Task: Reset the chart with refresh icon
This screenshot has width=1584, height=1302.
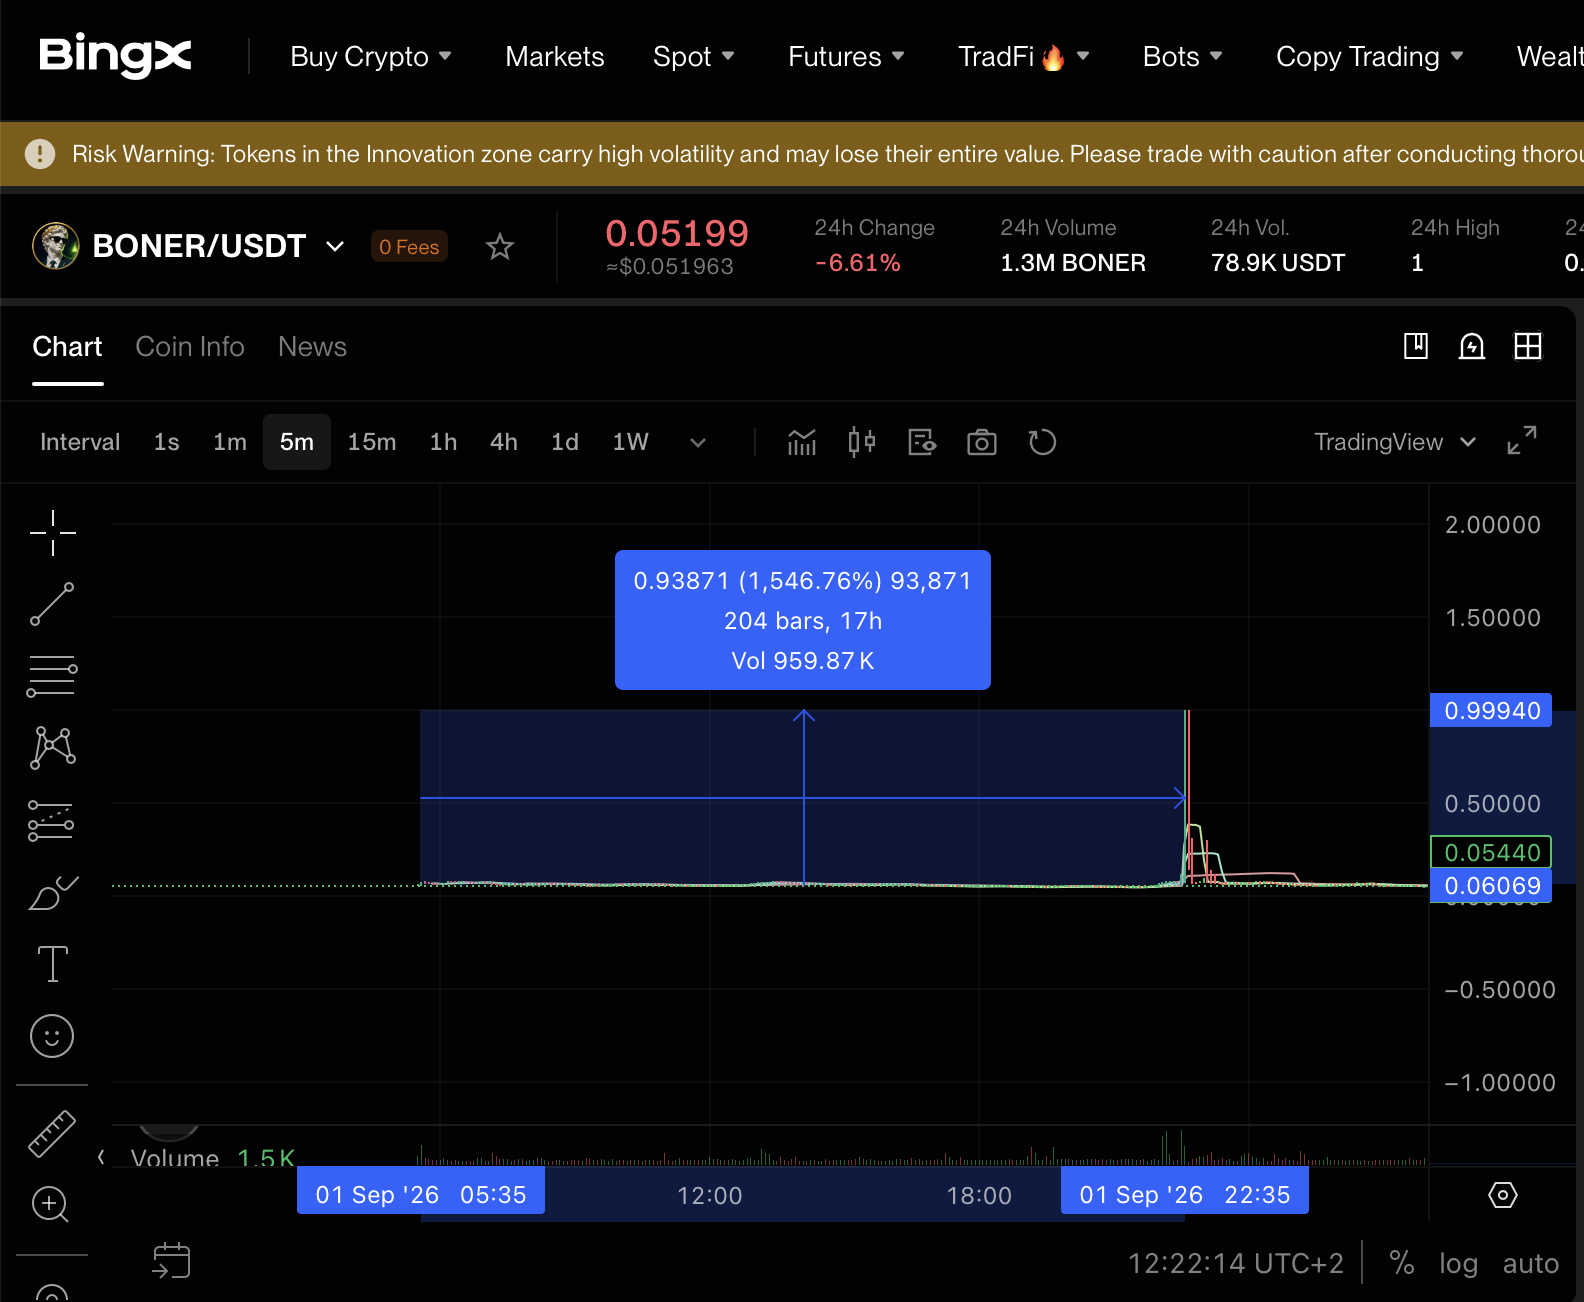Action: tap(1042, 442)
